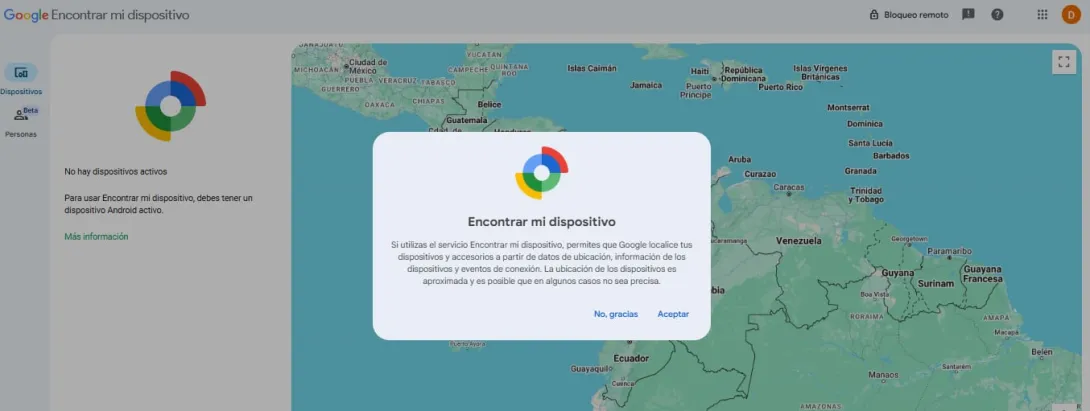Open the Más información link
Viewport: 1090px width, 411px height.
pyautogui.click(x=96, y=236)
